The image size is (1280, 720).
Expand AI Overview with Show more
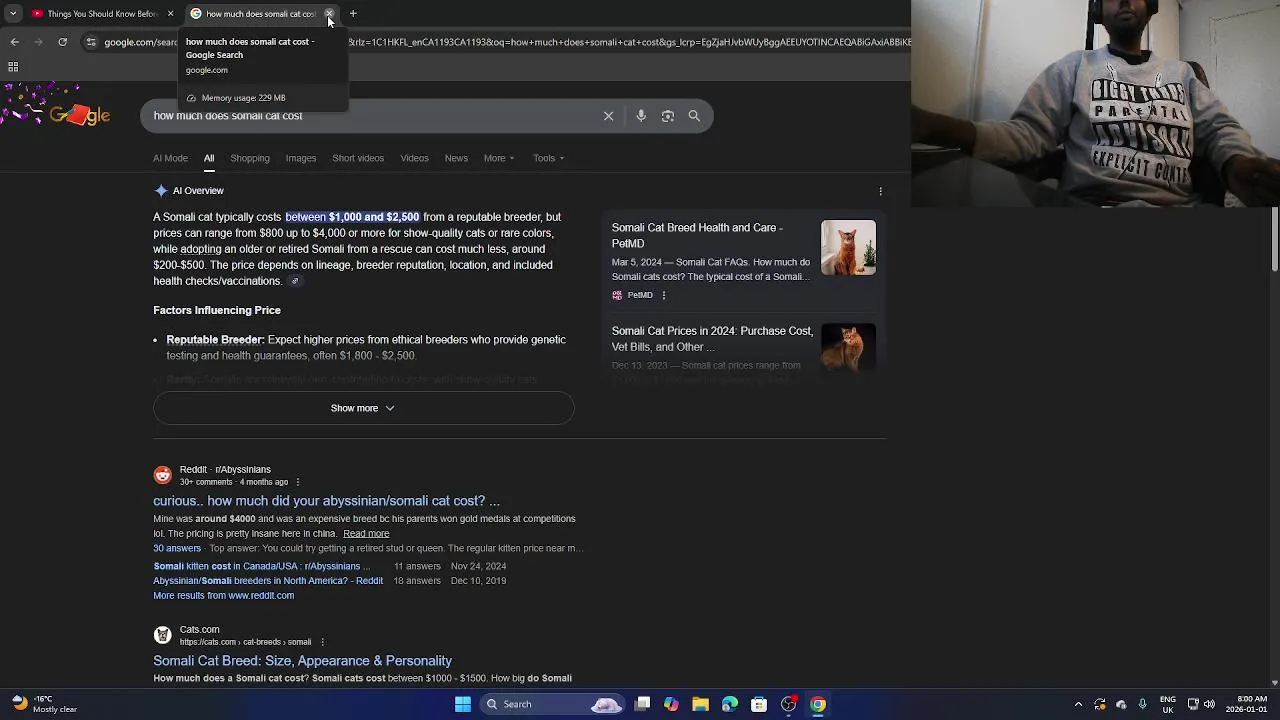[363, 408]
